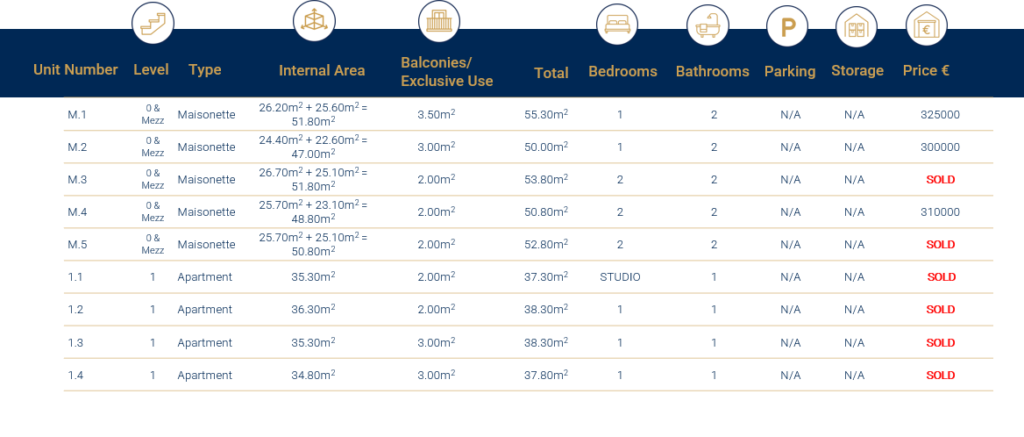Viewport: 1024px width, 437px height.
Task: Click STUDIO in the Bedrooms column
Action: coord(620,277)
